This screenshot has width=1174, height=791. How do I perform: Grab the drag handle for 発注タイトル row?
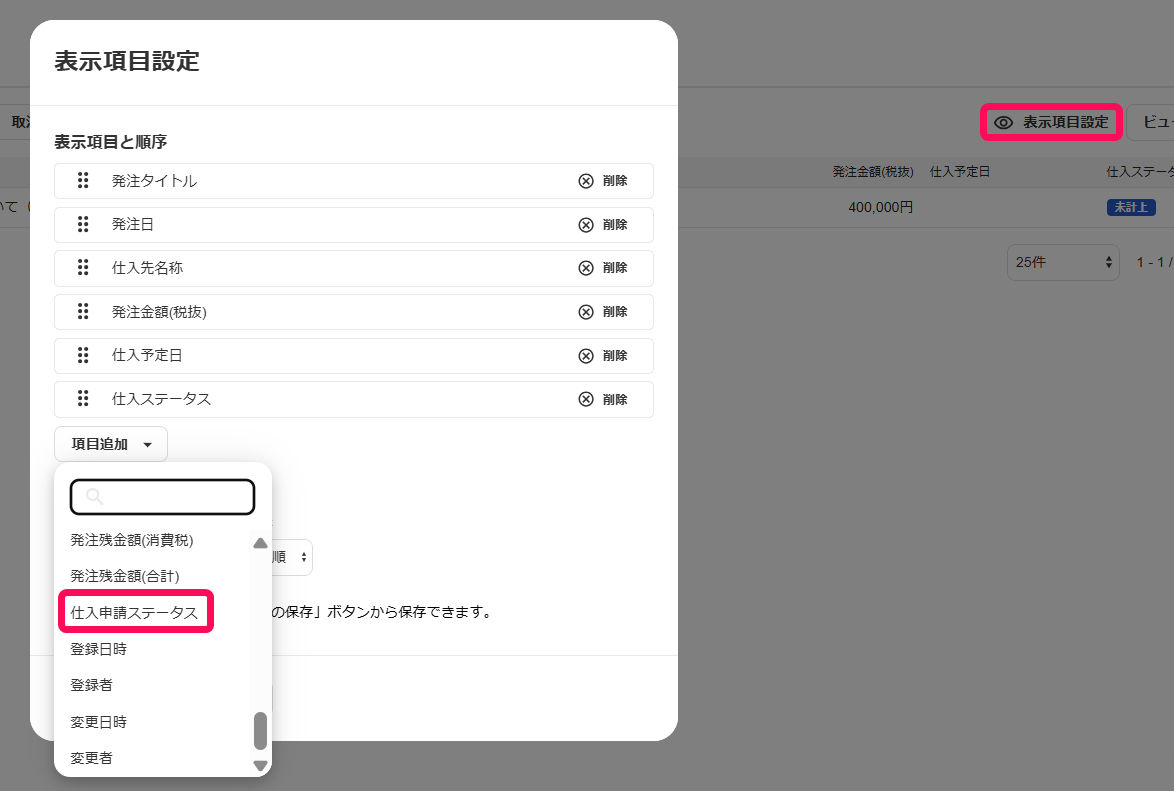pos(83,181)
